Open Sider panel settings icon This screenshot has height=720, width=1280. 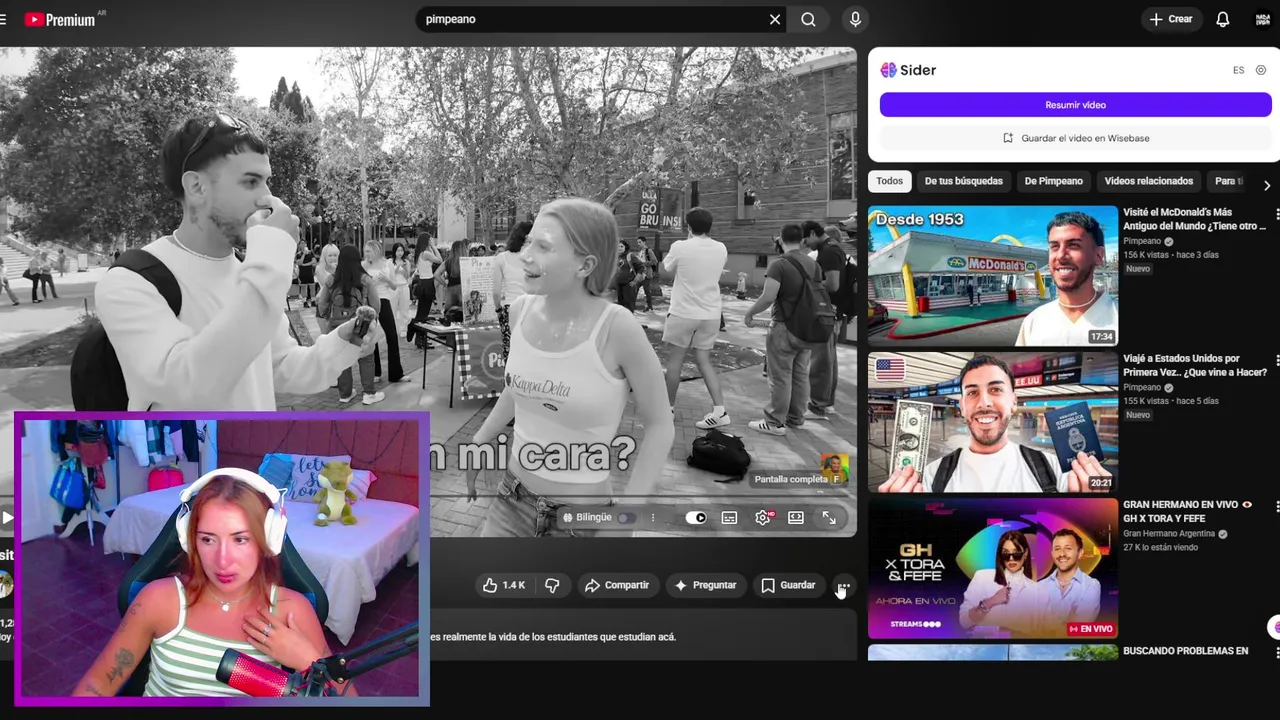click(1261, 70)
